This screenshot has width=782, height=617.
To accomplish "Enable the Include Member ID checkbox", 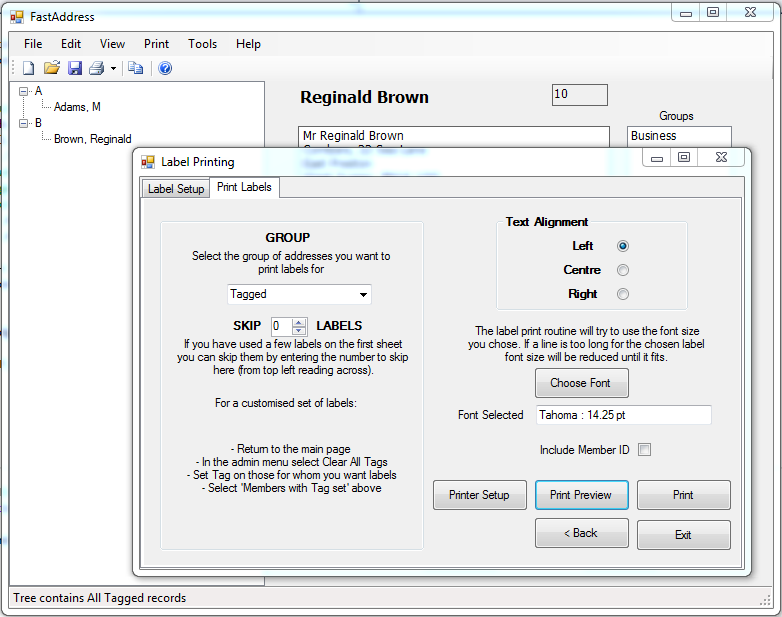I will coord(644,450).
